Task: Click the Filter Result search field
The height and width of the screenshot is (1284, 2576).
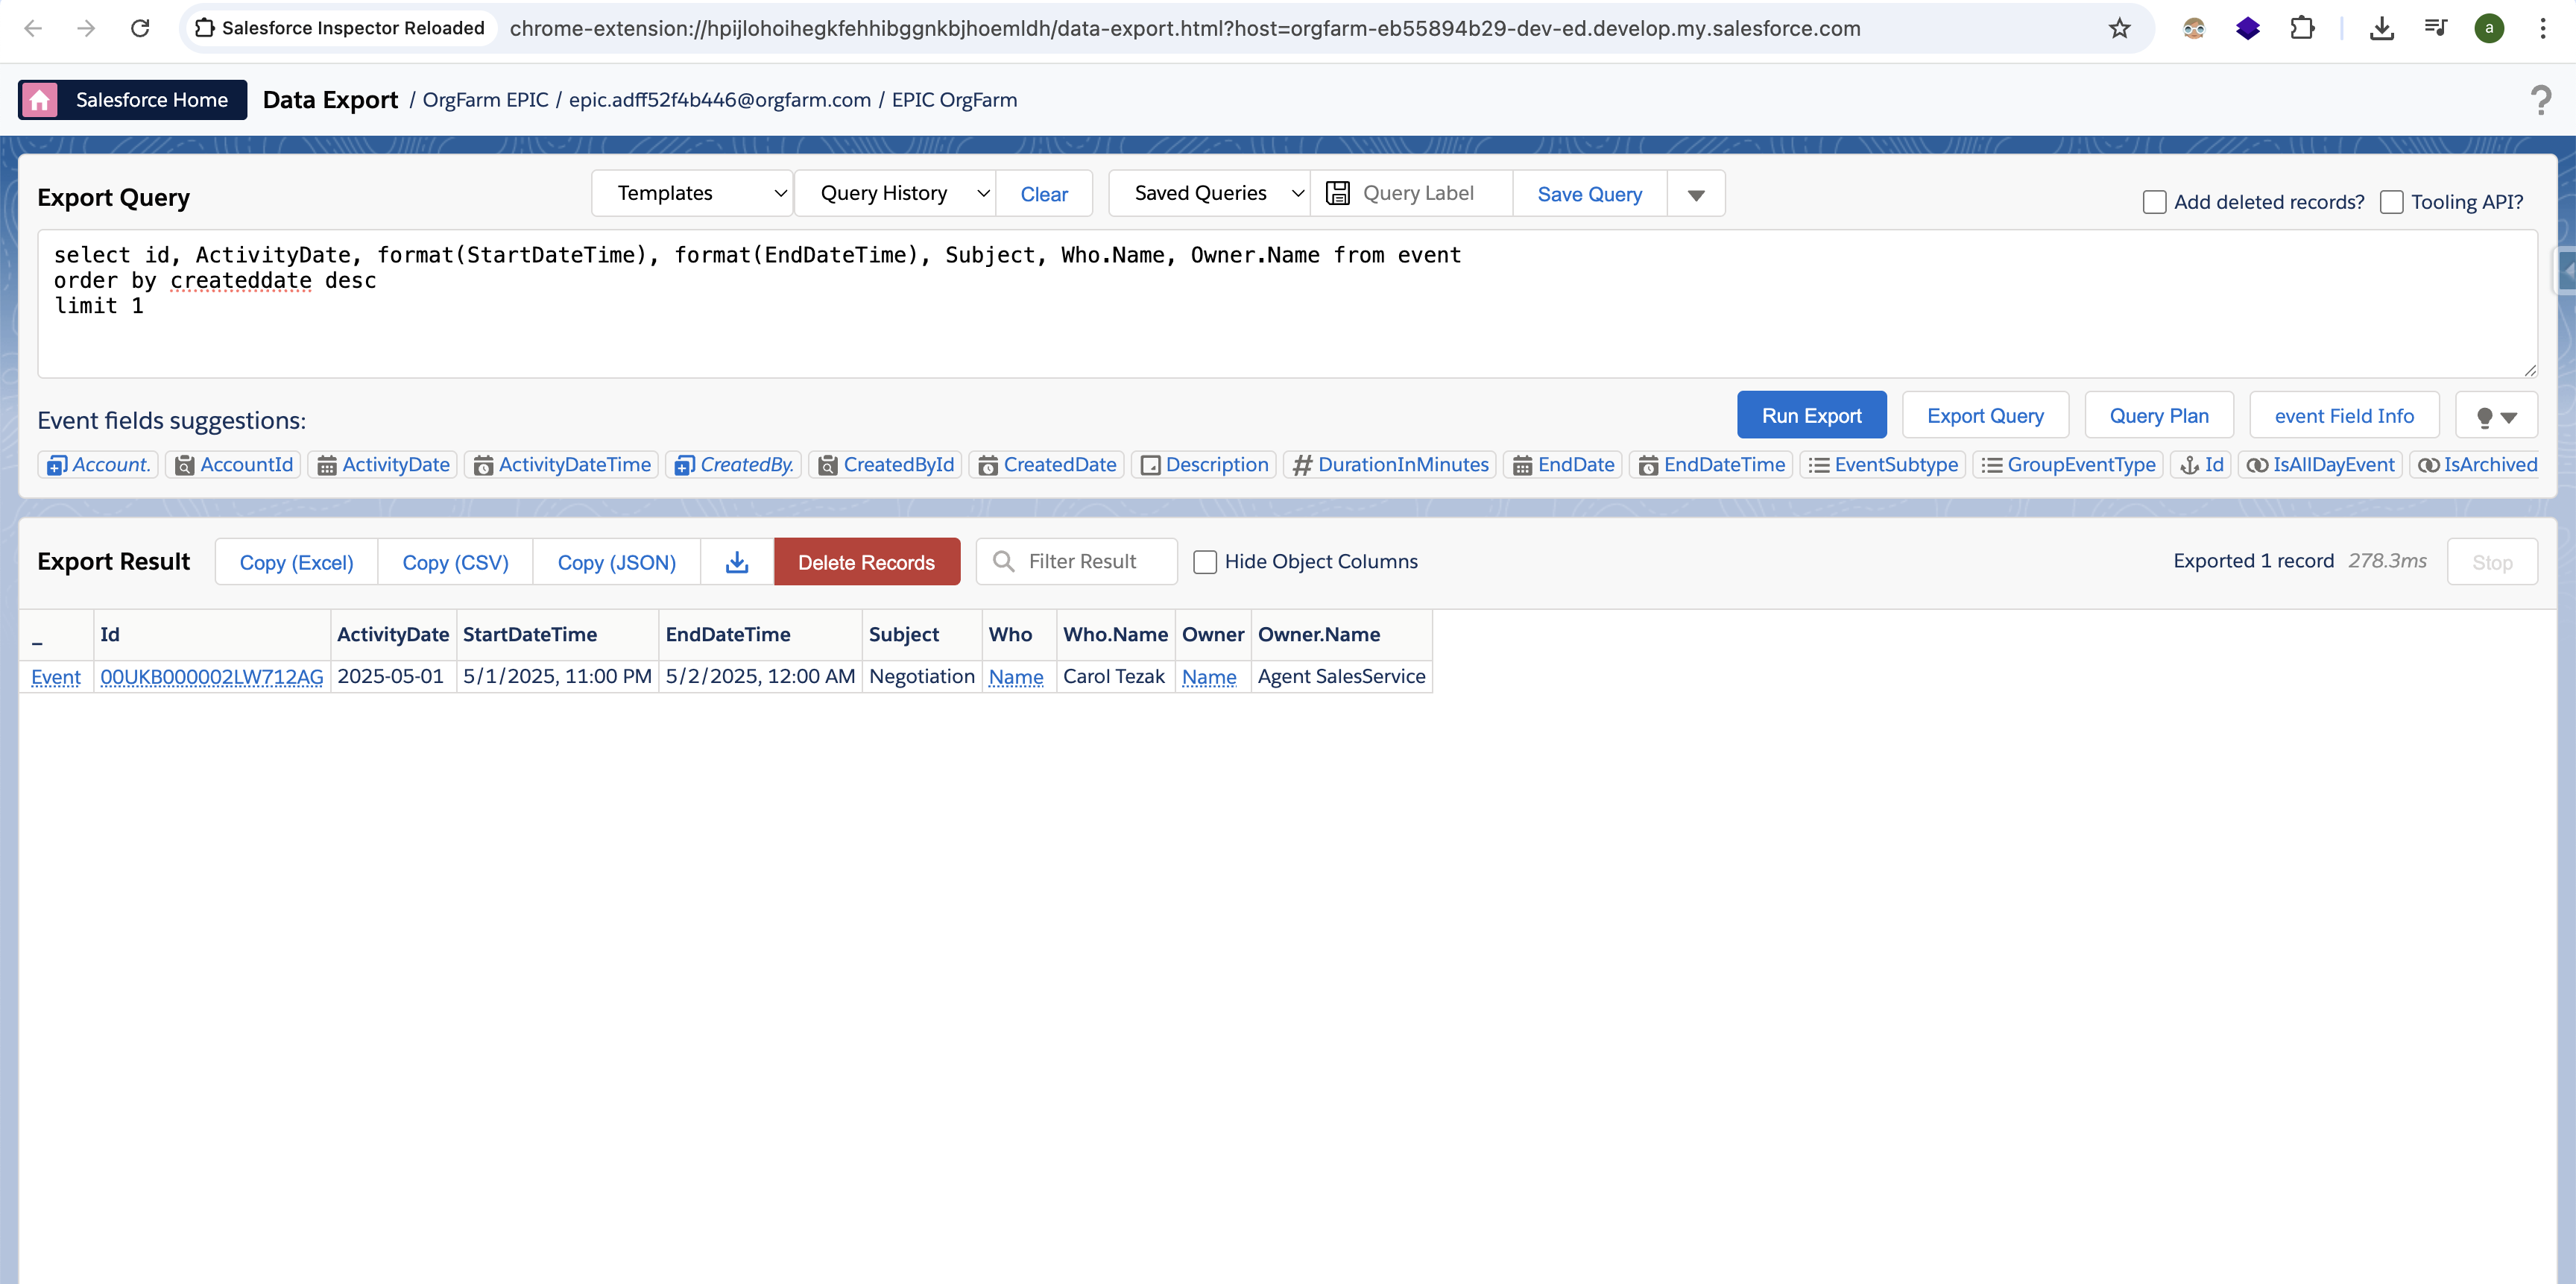Action: [1090, 562]
